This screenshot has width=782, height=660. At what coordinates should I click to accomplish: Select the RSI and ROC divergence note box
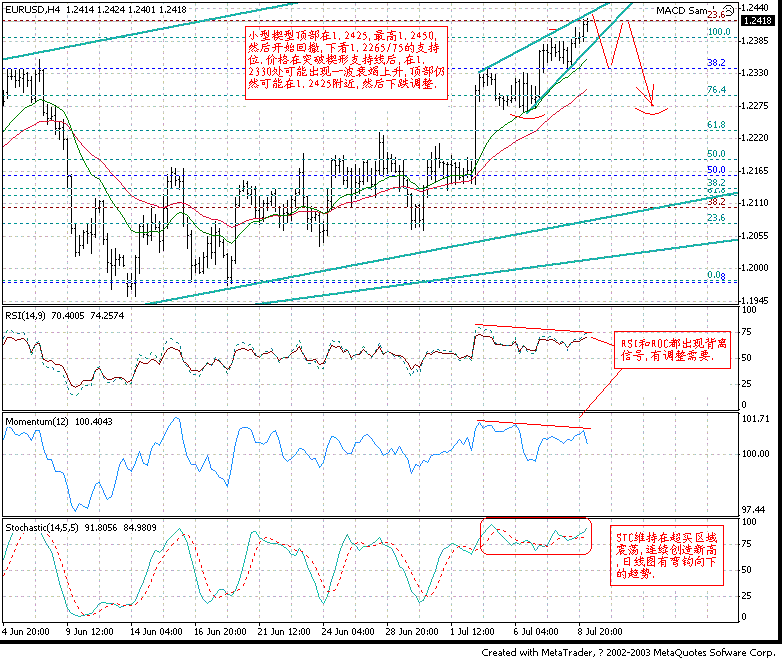[x=672, y=350]
